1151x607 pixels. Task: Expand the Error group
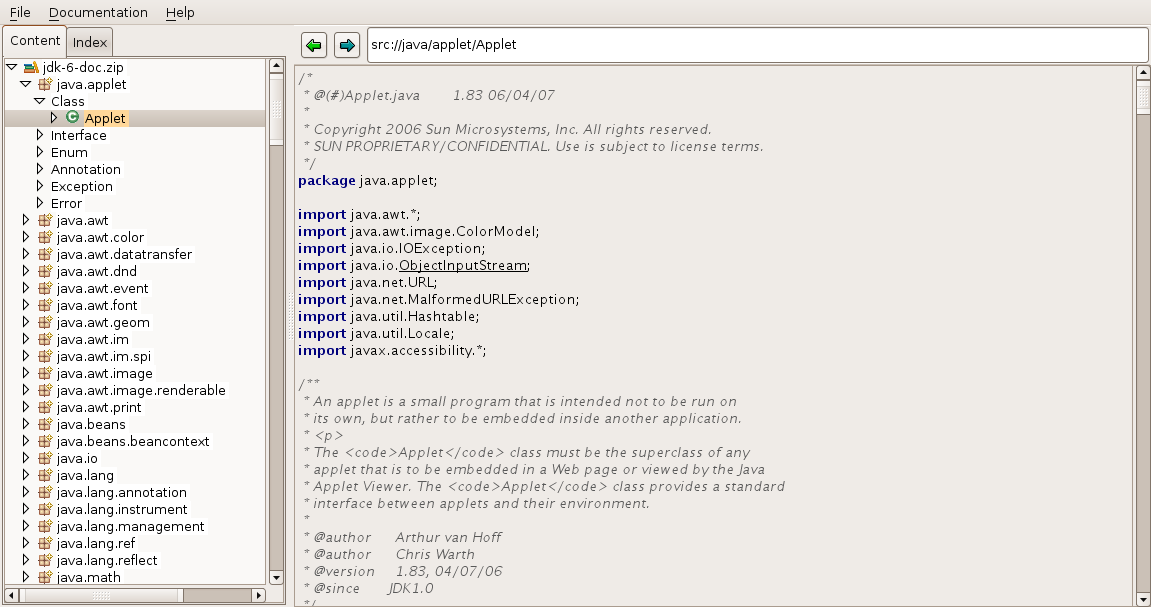[x=40, y=203]
